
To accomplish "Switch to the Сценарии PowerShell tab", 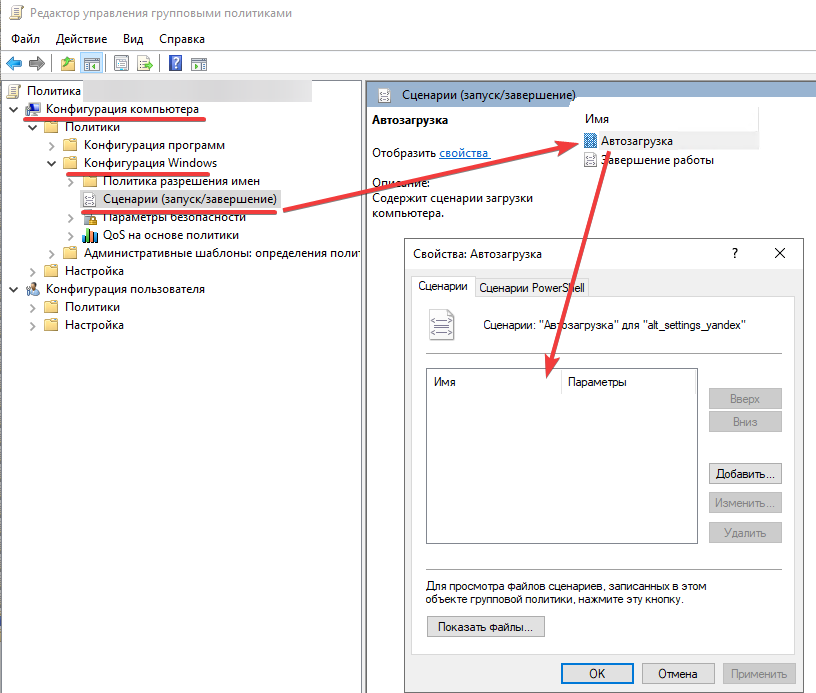I will [532, 288].
